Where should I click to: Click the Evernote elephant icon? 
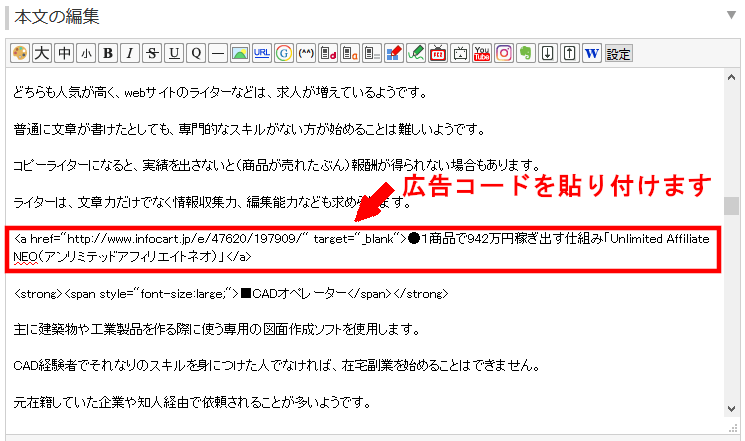point(525,53)
